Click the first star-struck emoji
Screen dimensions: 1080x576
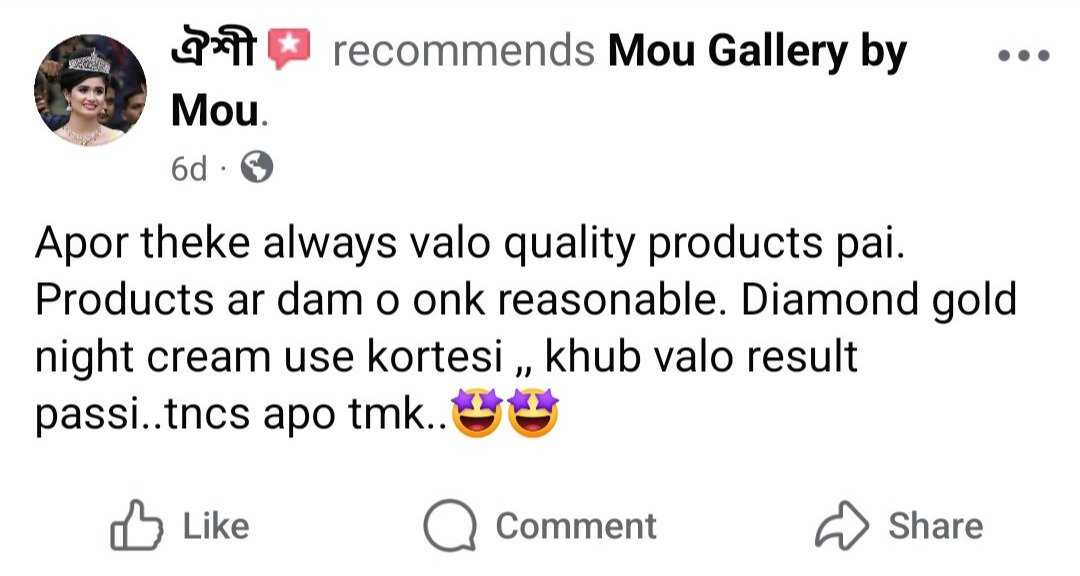click(x=476, y=413)
